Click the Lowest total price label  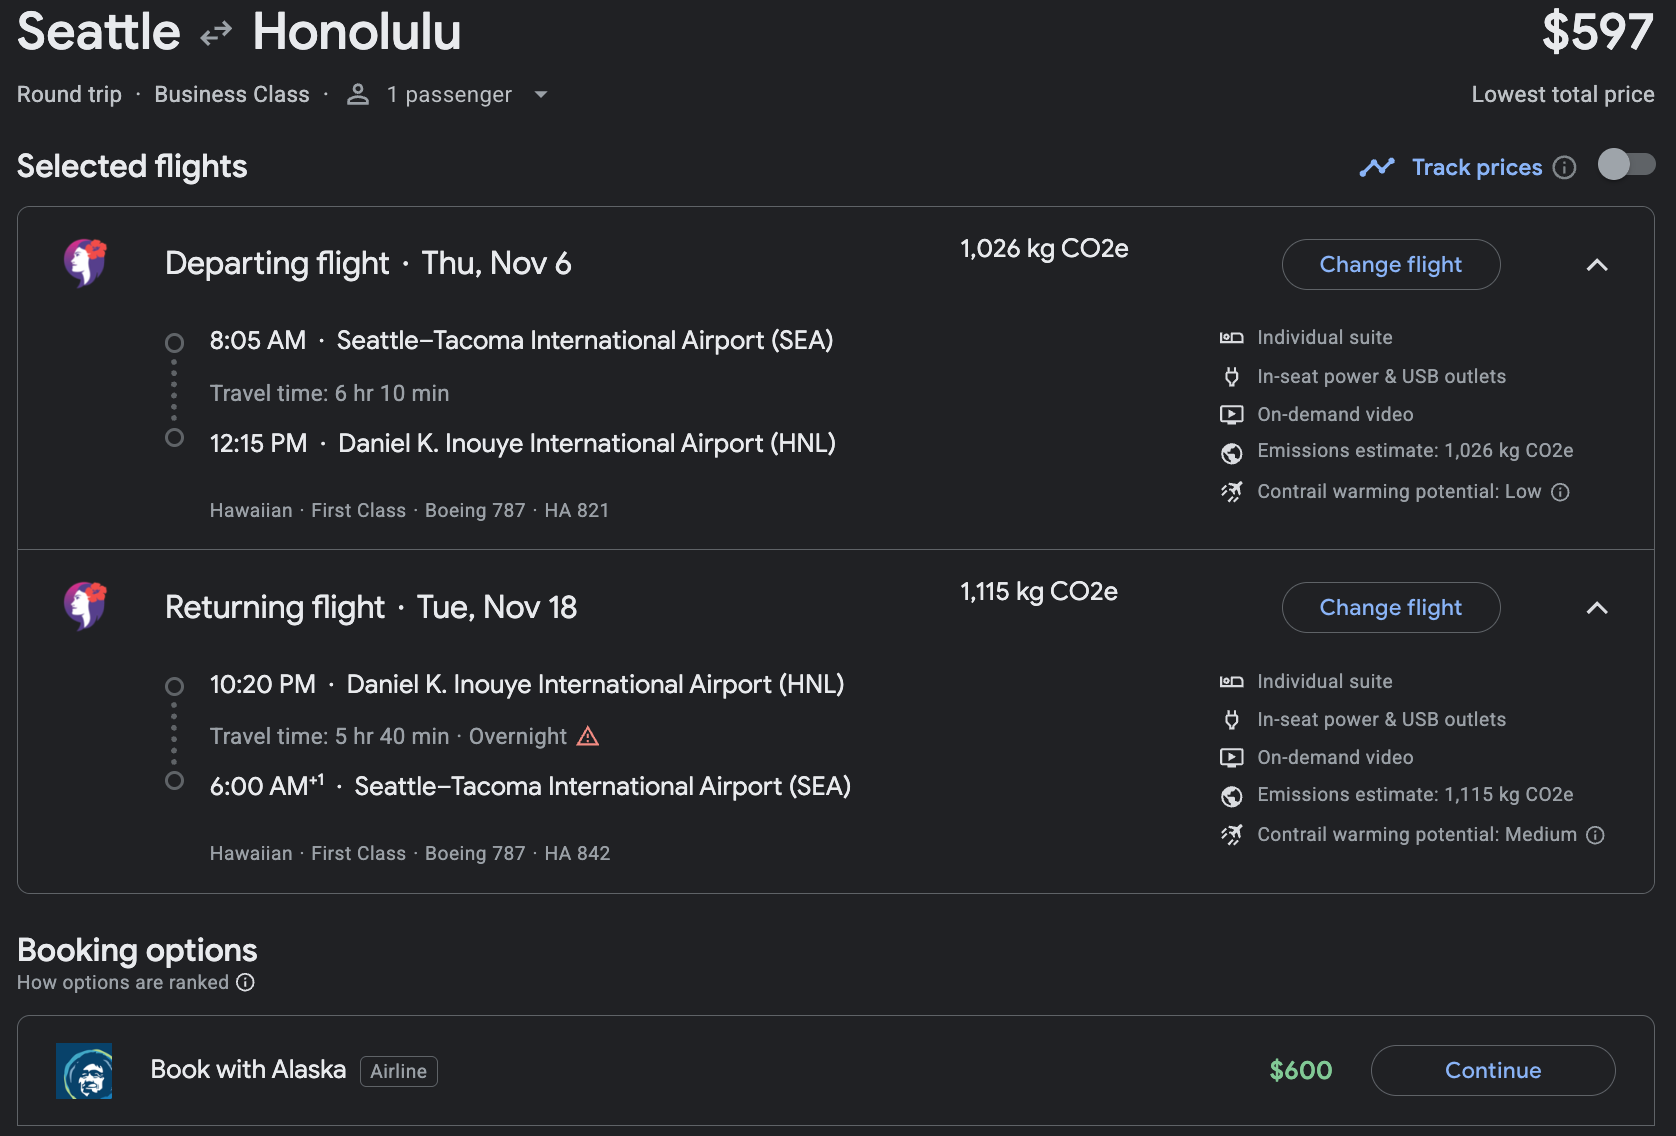pos(1563,94)
